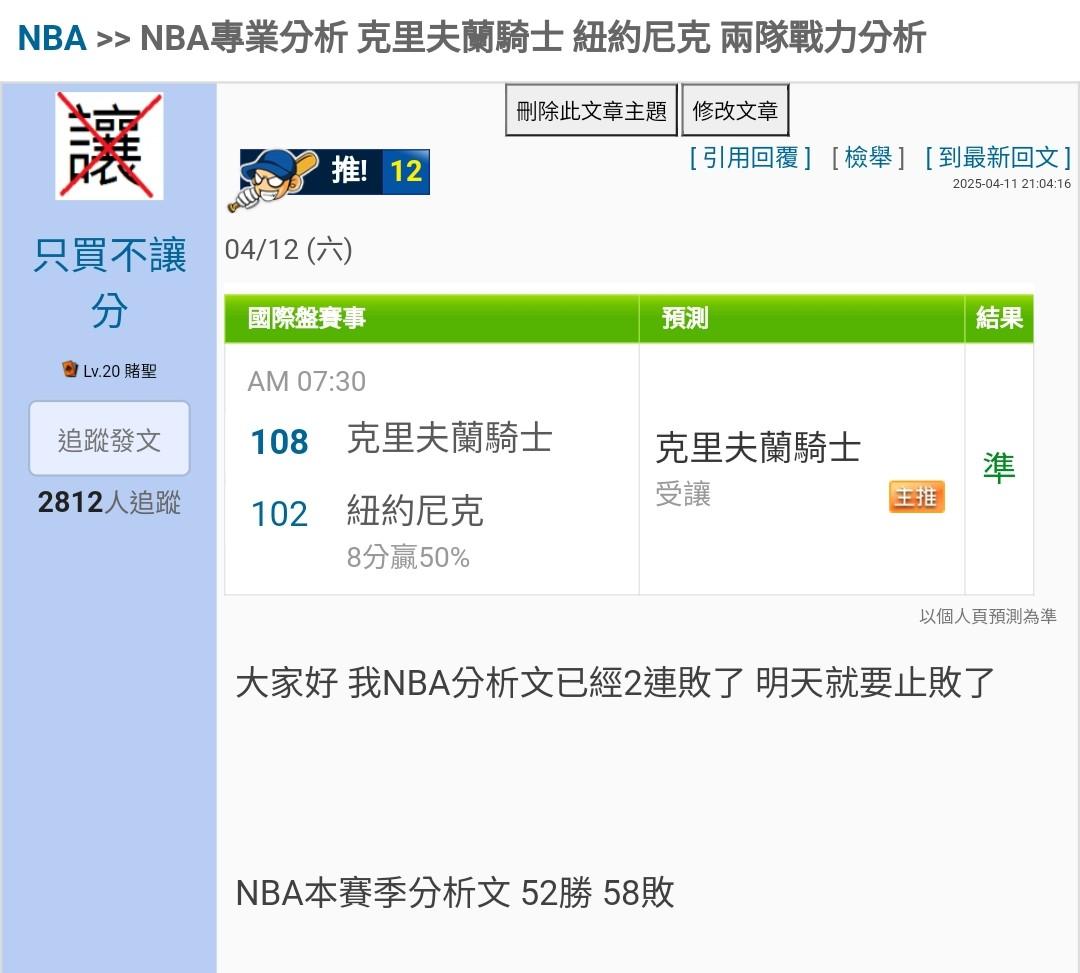This screenshot has width=1080, height=973.
Task: Click the 2025-04-11 21:04:16 post timestamp
Action: click(1011, 184)
